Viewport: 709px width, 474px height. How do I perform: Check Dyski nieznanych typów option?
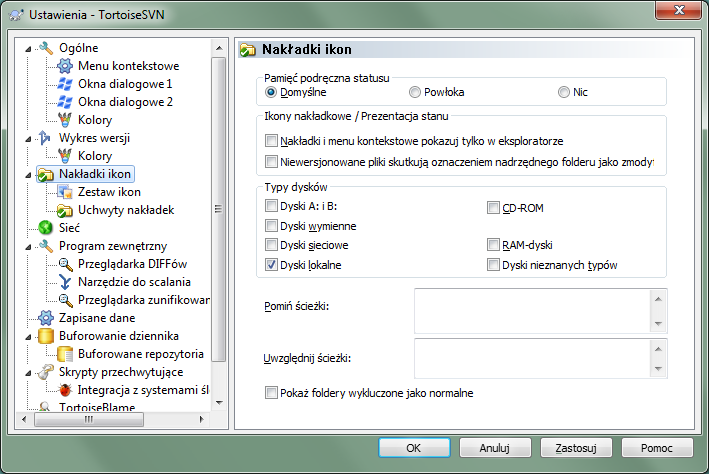493,265
